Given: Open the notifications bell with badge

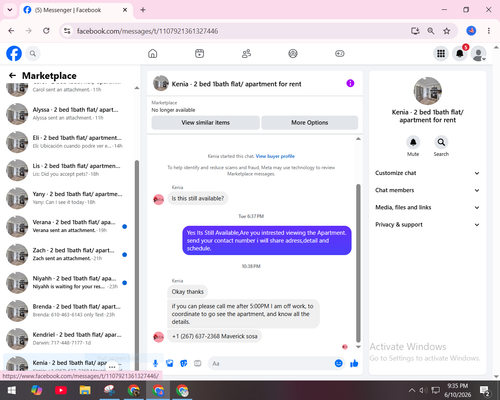Looking at the screenshot, I should (x=460, y=53).
